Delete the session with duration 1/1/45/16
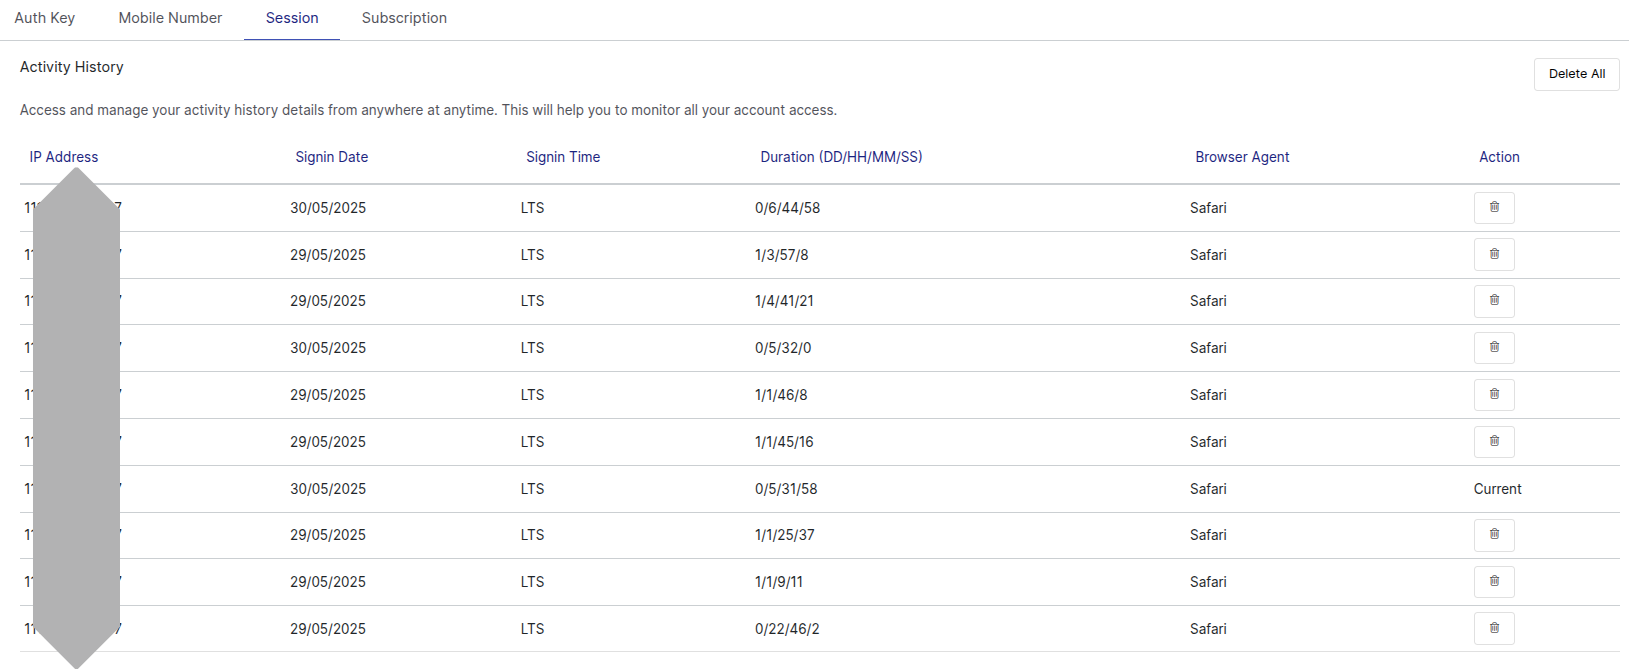1629x669 pixels. point(1494,442)
